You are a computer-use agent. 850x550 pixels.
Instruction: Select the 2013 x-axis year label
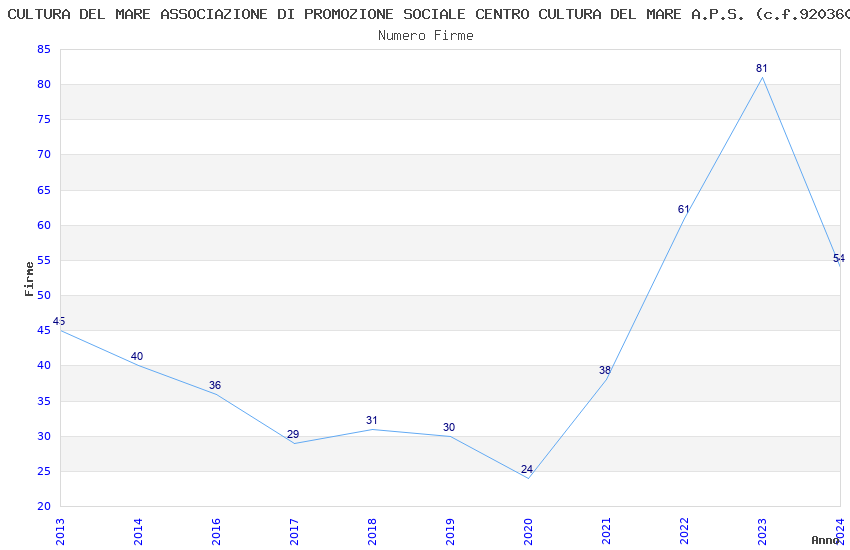pos(60,532)
